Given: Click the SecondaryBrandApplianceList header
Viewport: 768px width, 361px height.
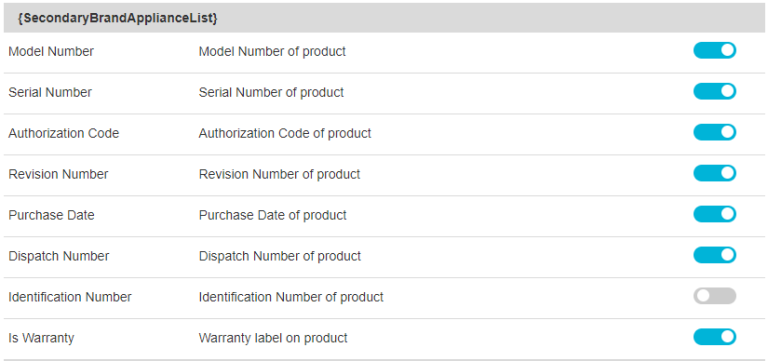Looking at the screenshot, I should [118, 18].
